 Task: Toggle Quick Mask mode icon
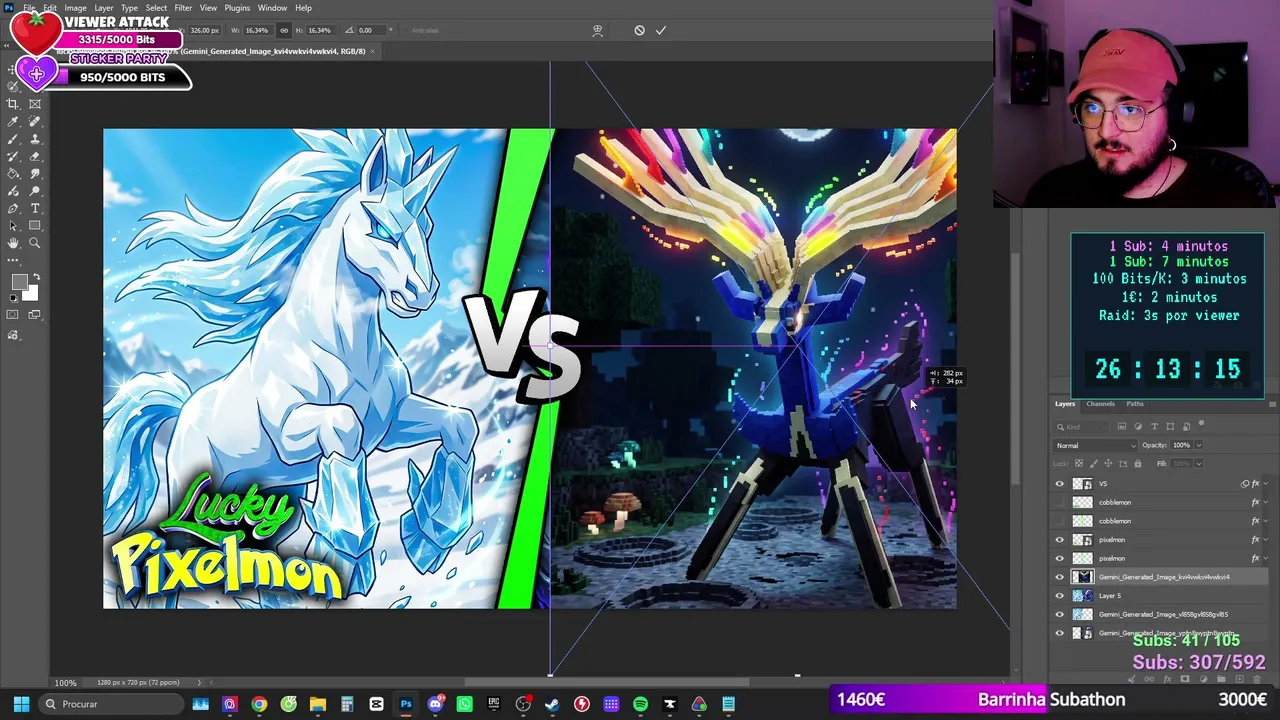[x=13, y=315]
